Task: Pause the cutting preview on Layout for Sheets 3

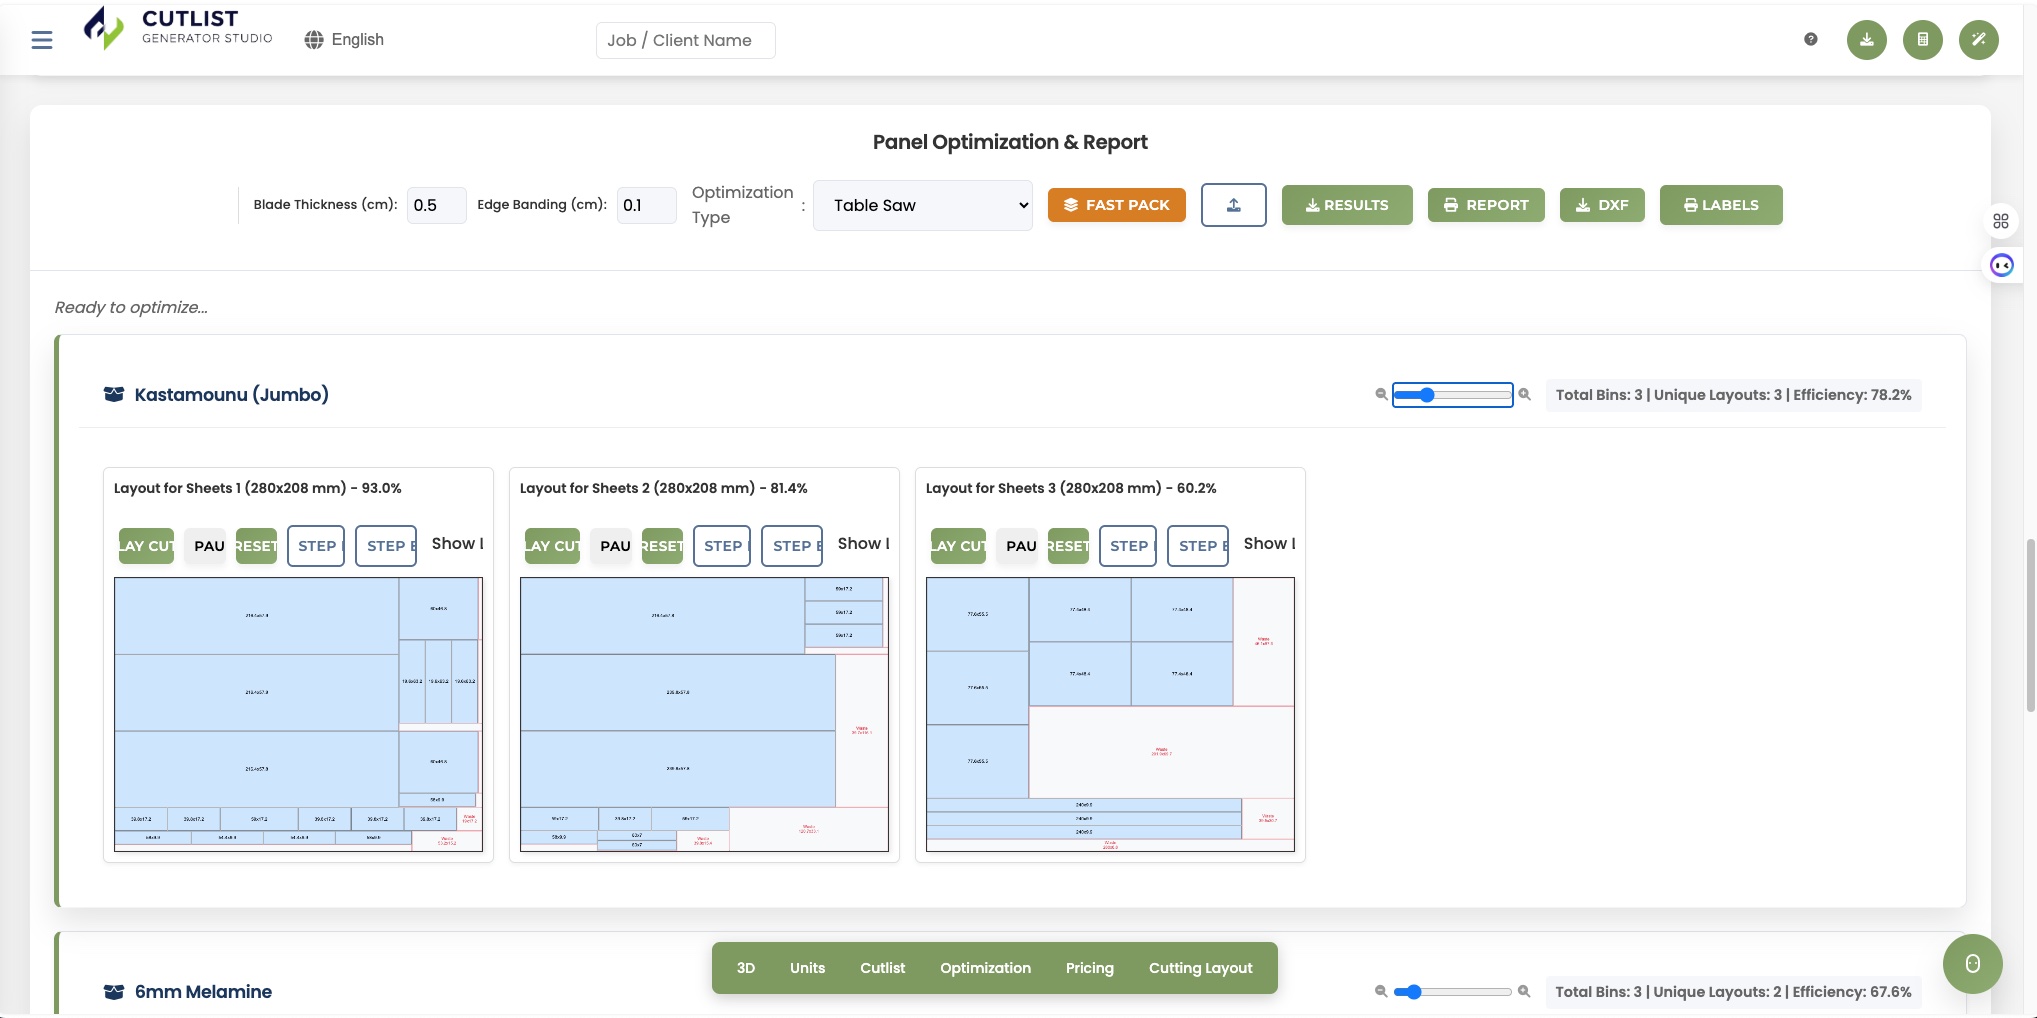Action: (1018, 546)
